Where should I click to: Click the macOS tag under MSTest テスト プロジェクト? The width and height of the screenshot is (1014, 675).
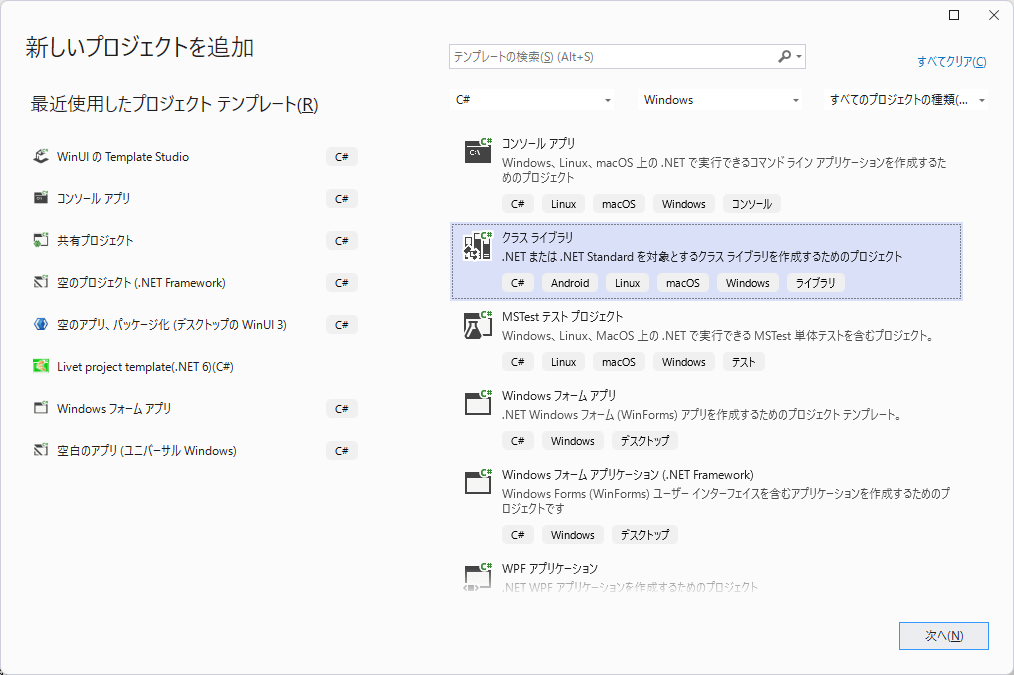click(619, 361)
